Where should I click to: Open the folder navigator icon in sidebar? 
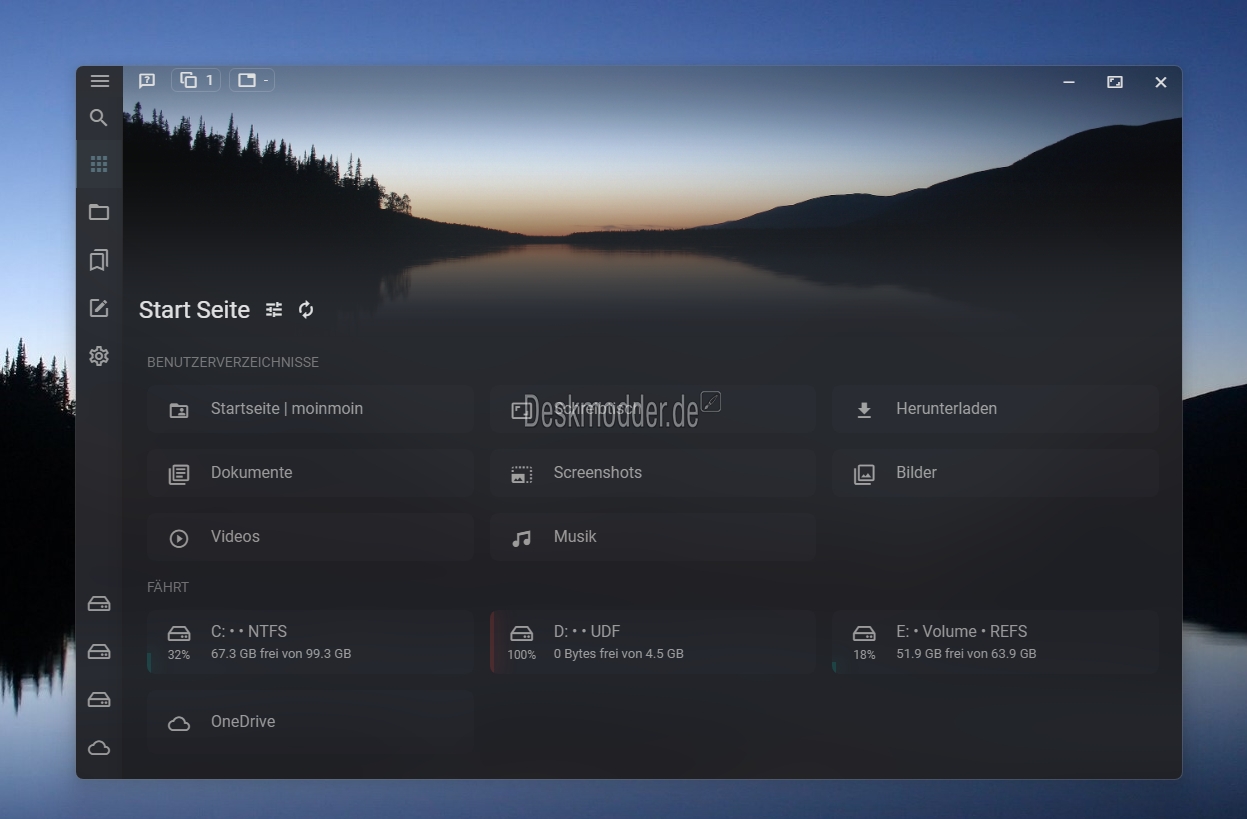[99, 212]
